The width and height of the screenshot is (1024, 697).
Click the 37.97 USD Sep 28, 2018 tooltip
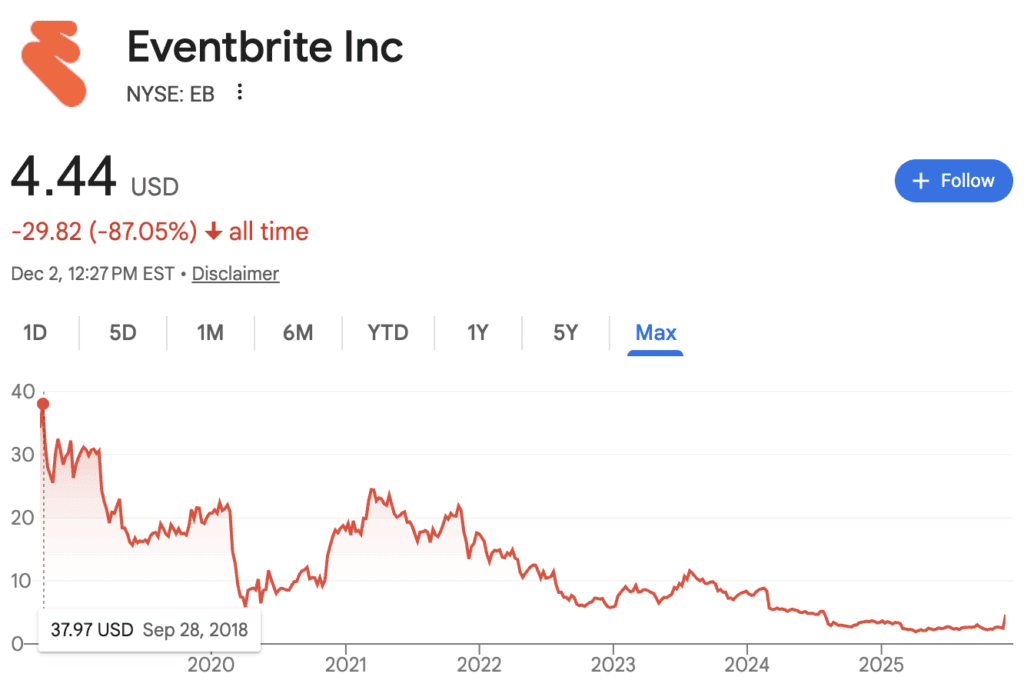point(149,630)
